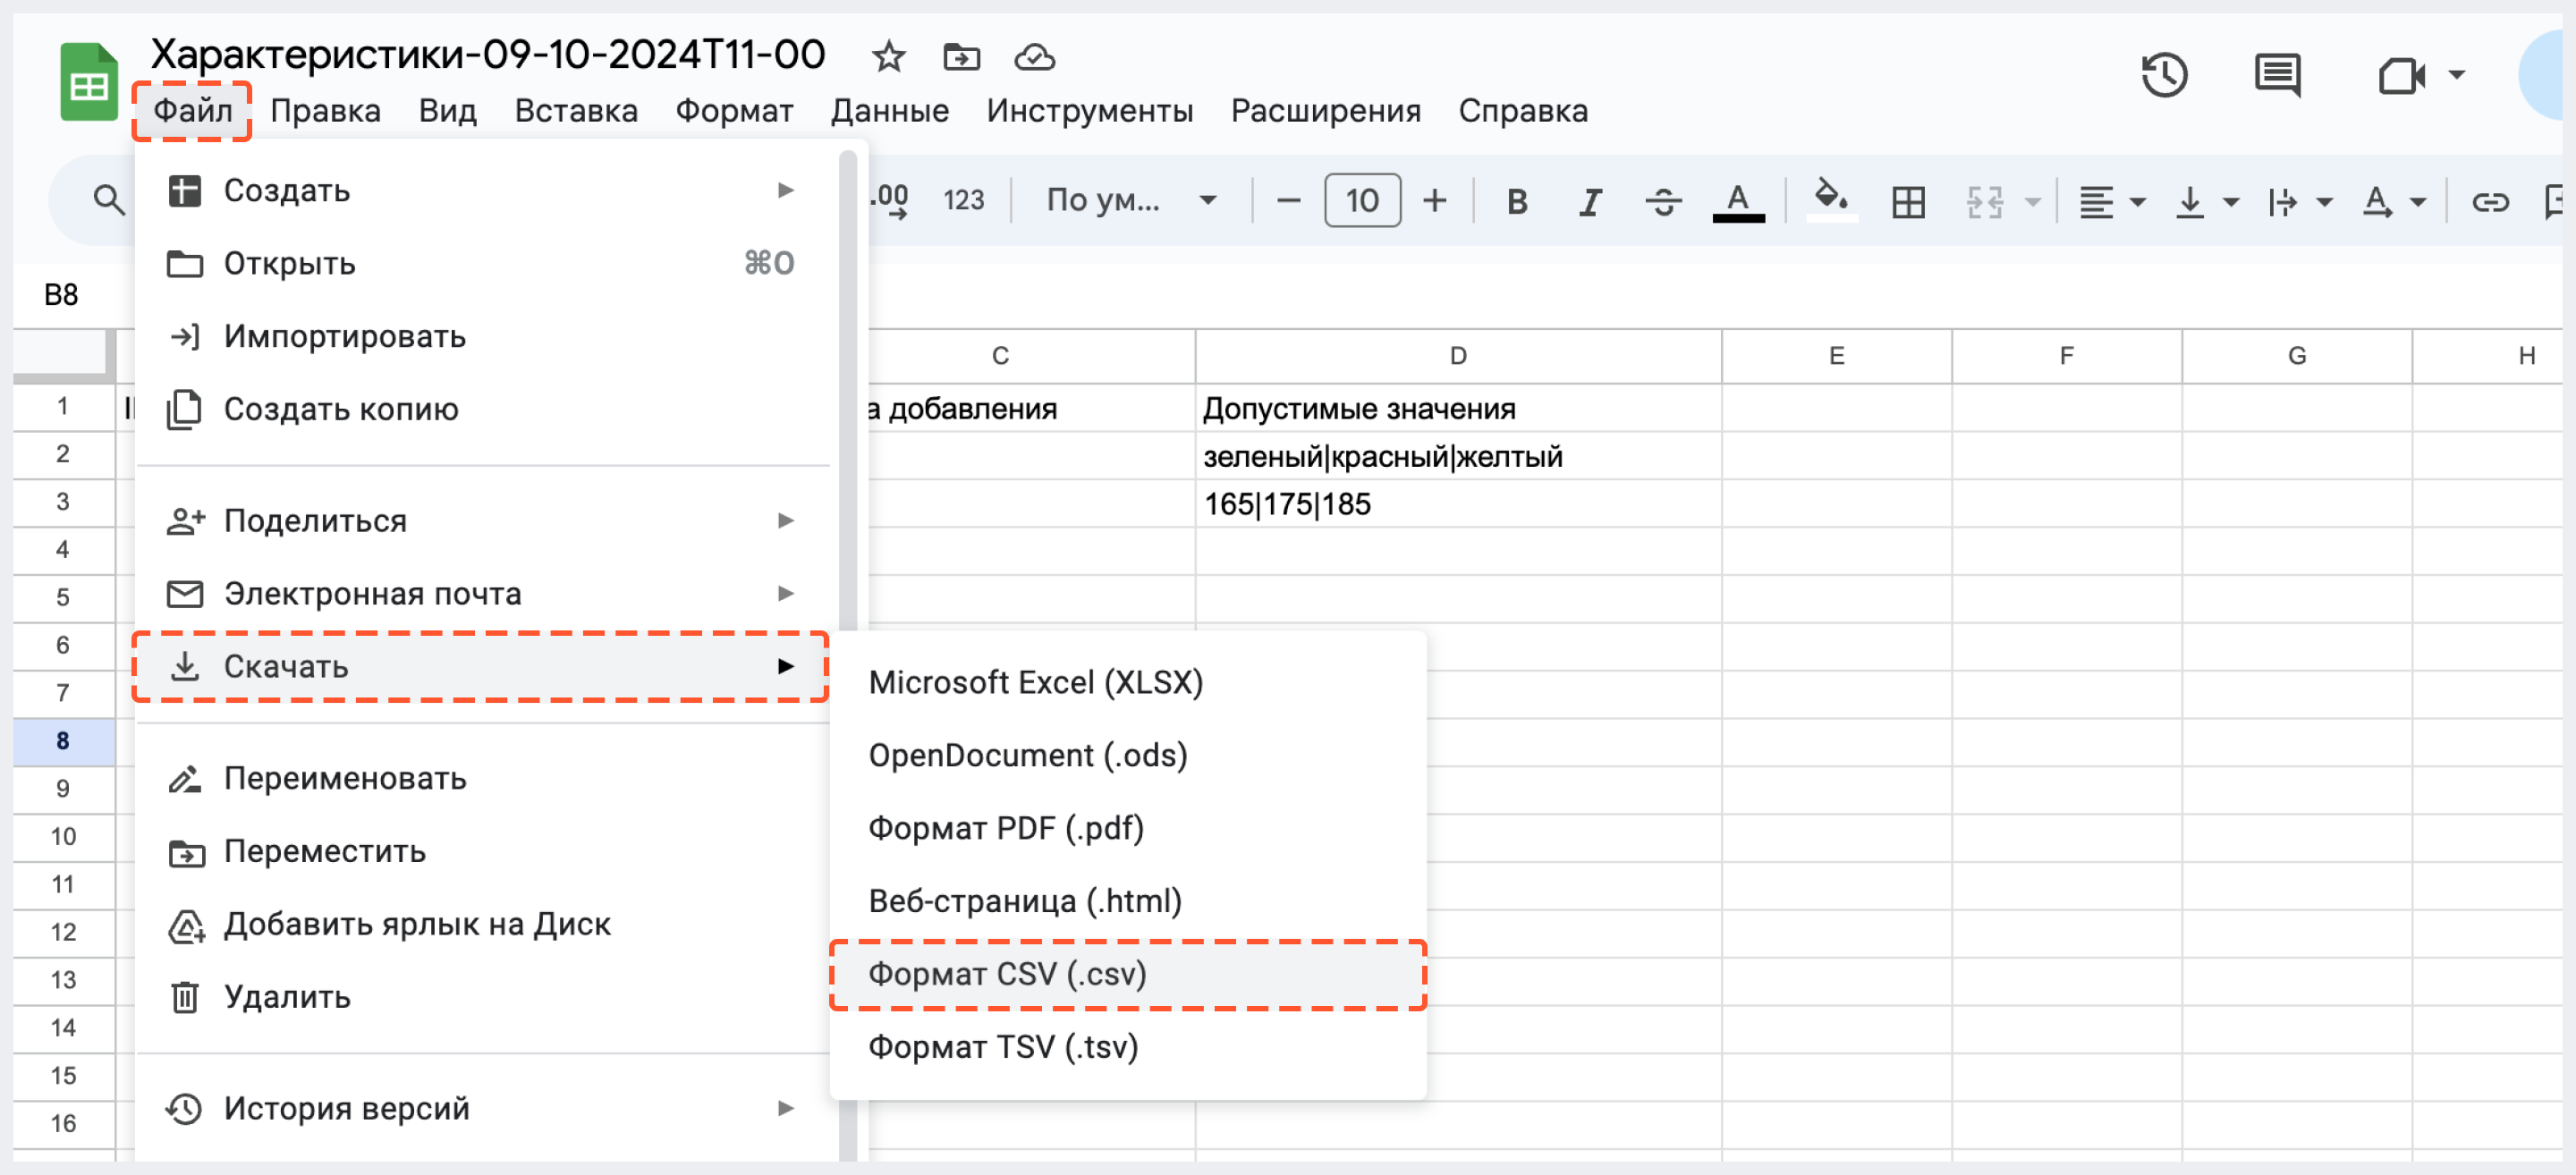Image resolution: width=2576 pixels, height=1175 pixels.
Task: Insert a link icon
Action: tap(2489, 203)
